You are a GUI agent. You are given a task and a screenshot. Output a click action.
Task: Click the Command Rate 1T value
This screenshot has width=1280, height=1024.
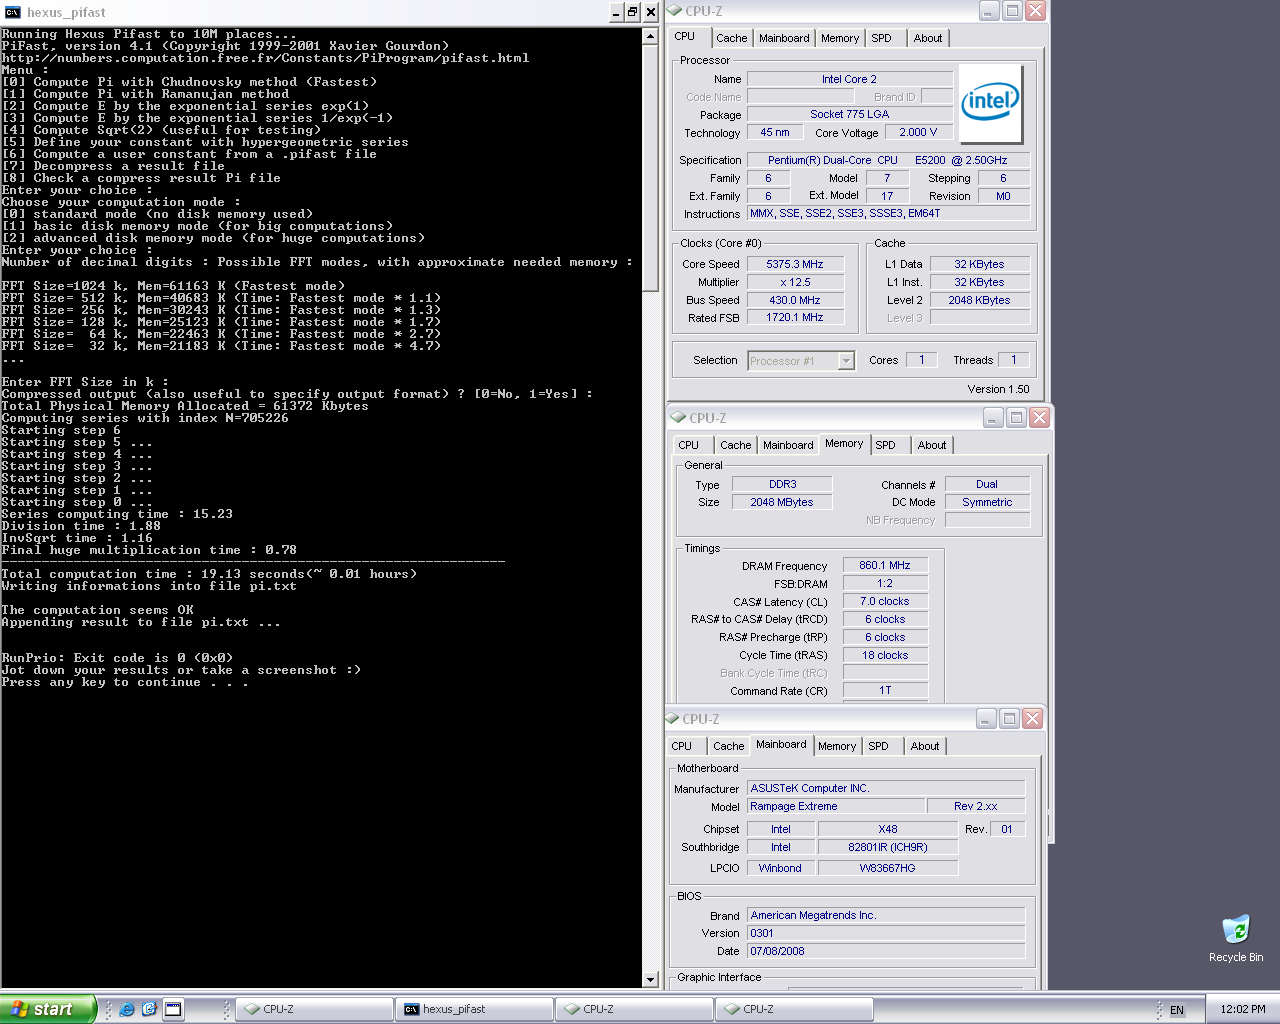885,690
